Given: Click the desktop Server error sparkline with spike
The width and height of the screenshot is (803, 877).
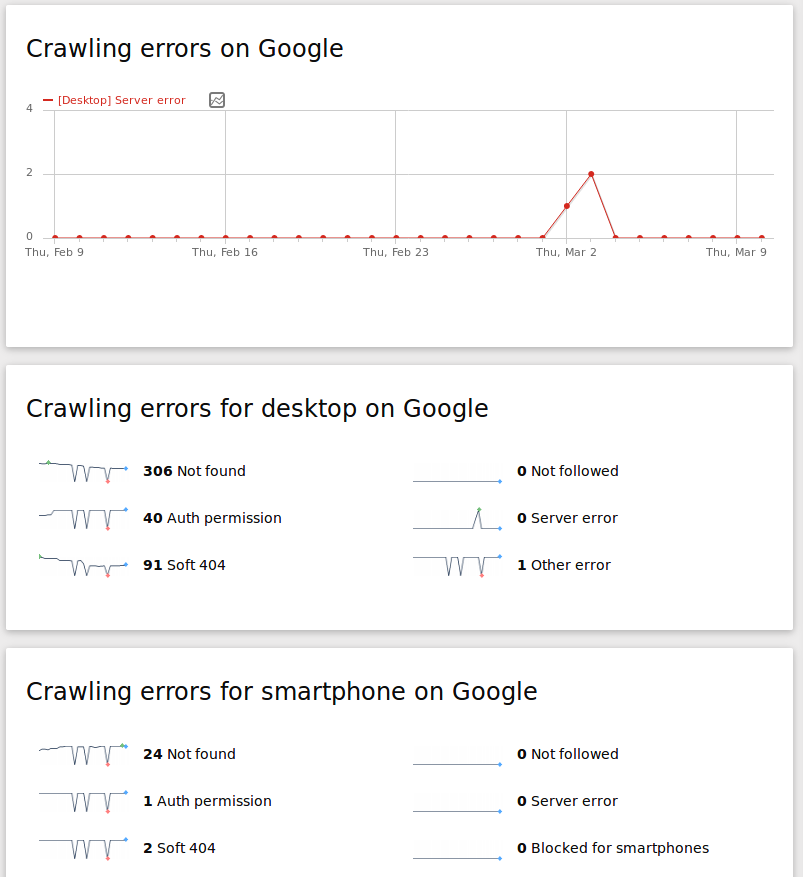Looking at the screenshot, I should pos(457,519).
